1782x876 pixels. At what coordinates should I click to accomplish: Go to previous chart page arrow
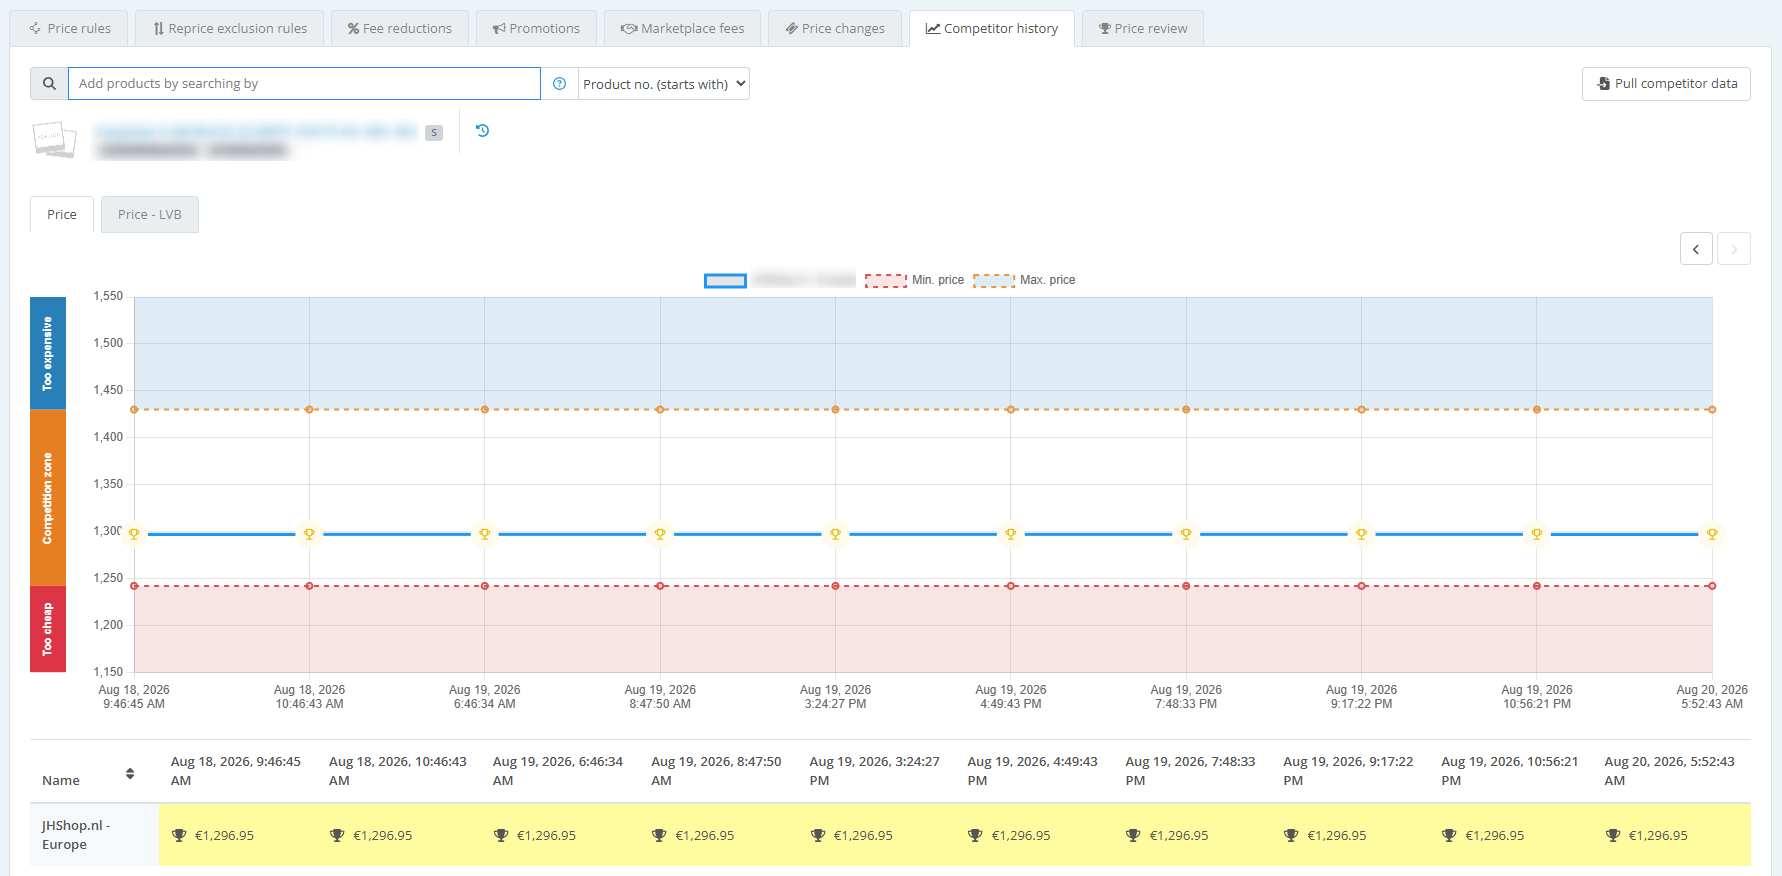point(1696,249)
